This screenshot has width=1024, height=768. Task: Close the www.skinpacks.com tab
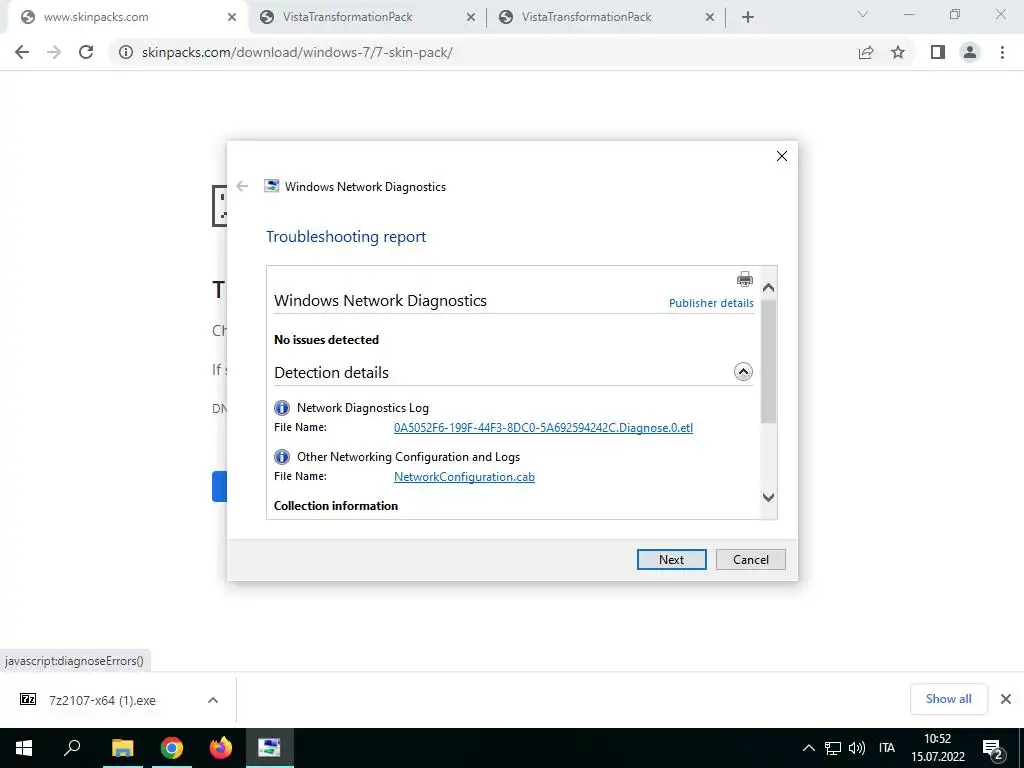pyautogui.click(x=232, y=18)
